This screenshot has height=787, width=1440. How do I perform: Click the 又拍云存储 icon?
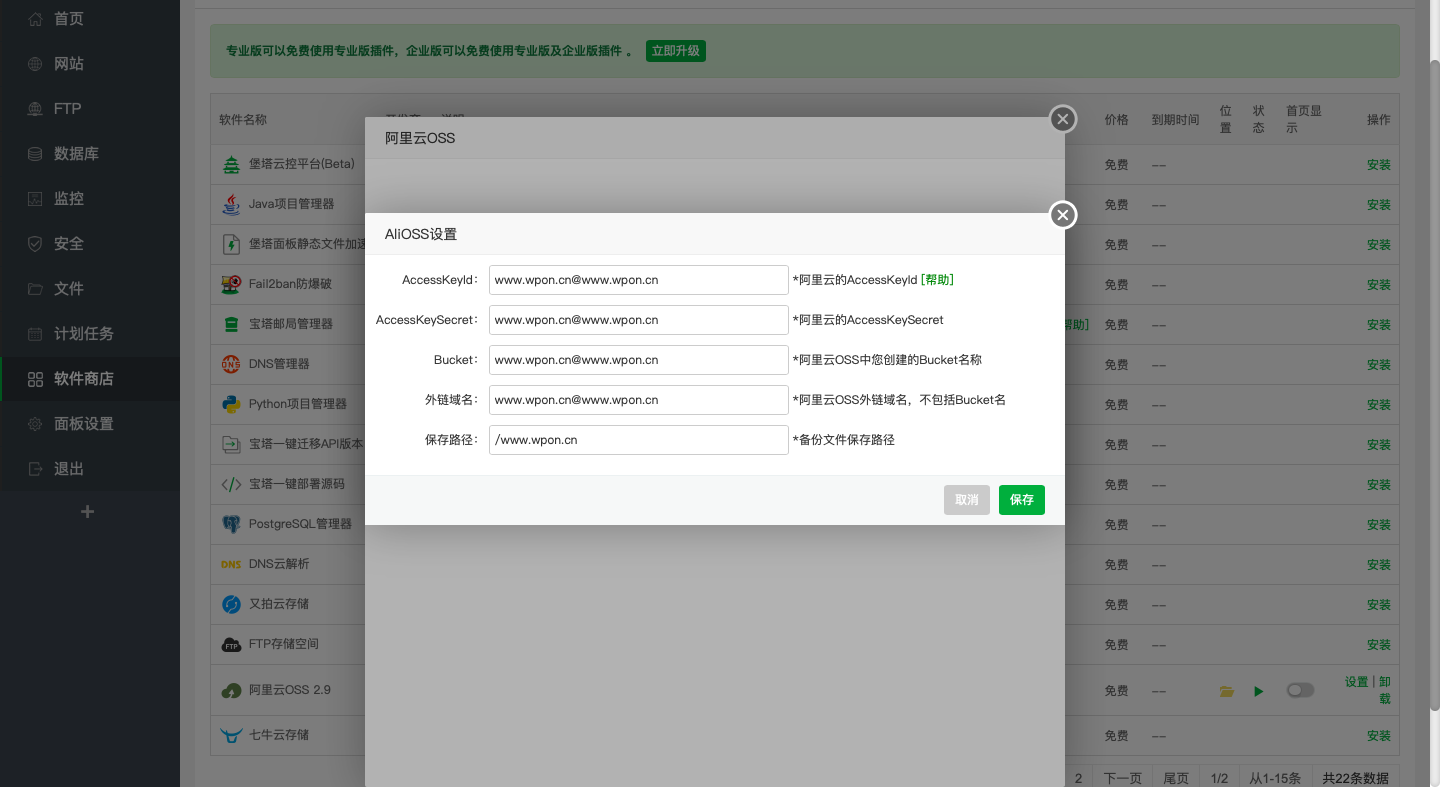(x=231, y=604)
